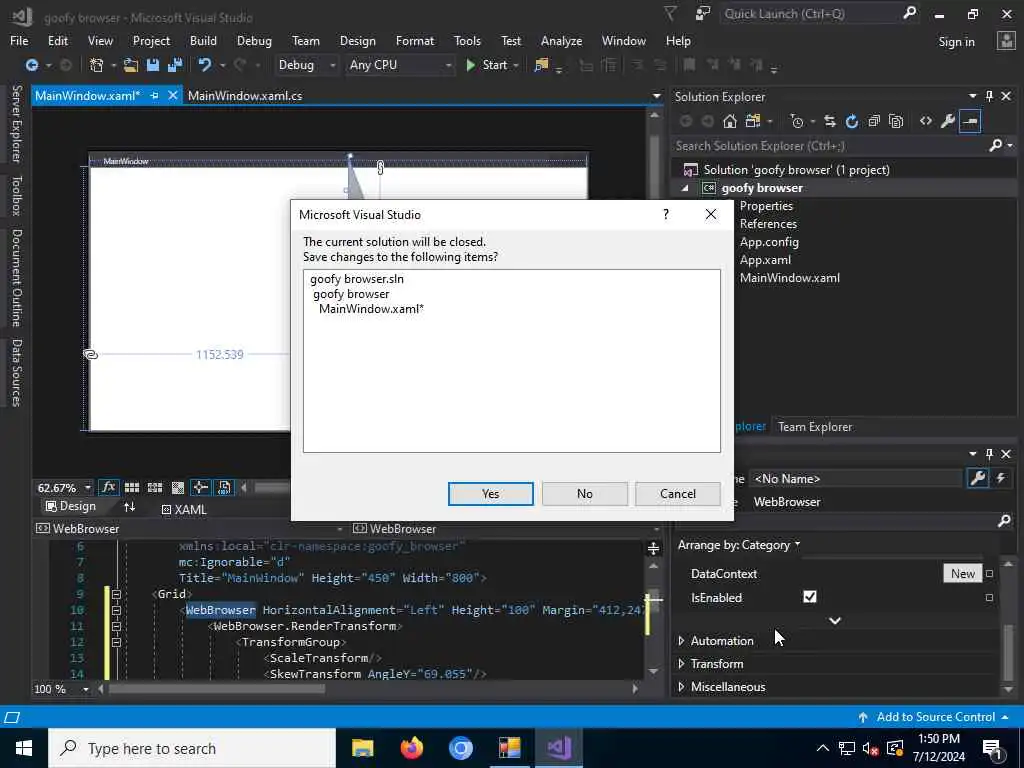Toggle snapping to snaplines icon
Viewport: 1024px width, 768px height.
pyautogui.click(x=200, y=487)
